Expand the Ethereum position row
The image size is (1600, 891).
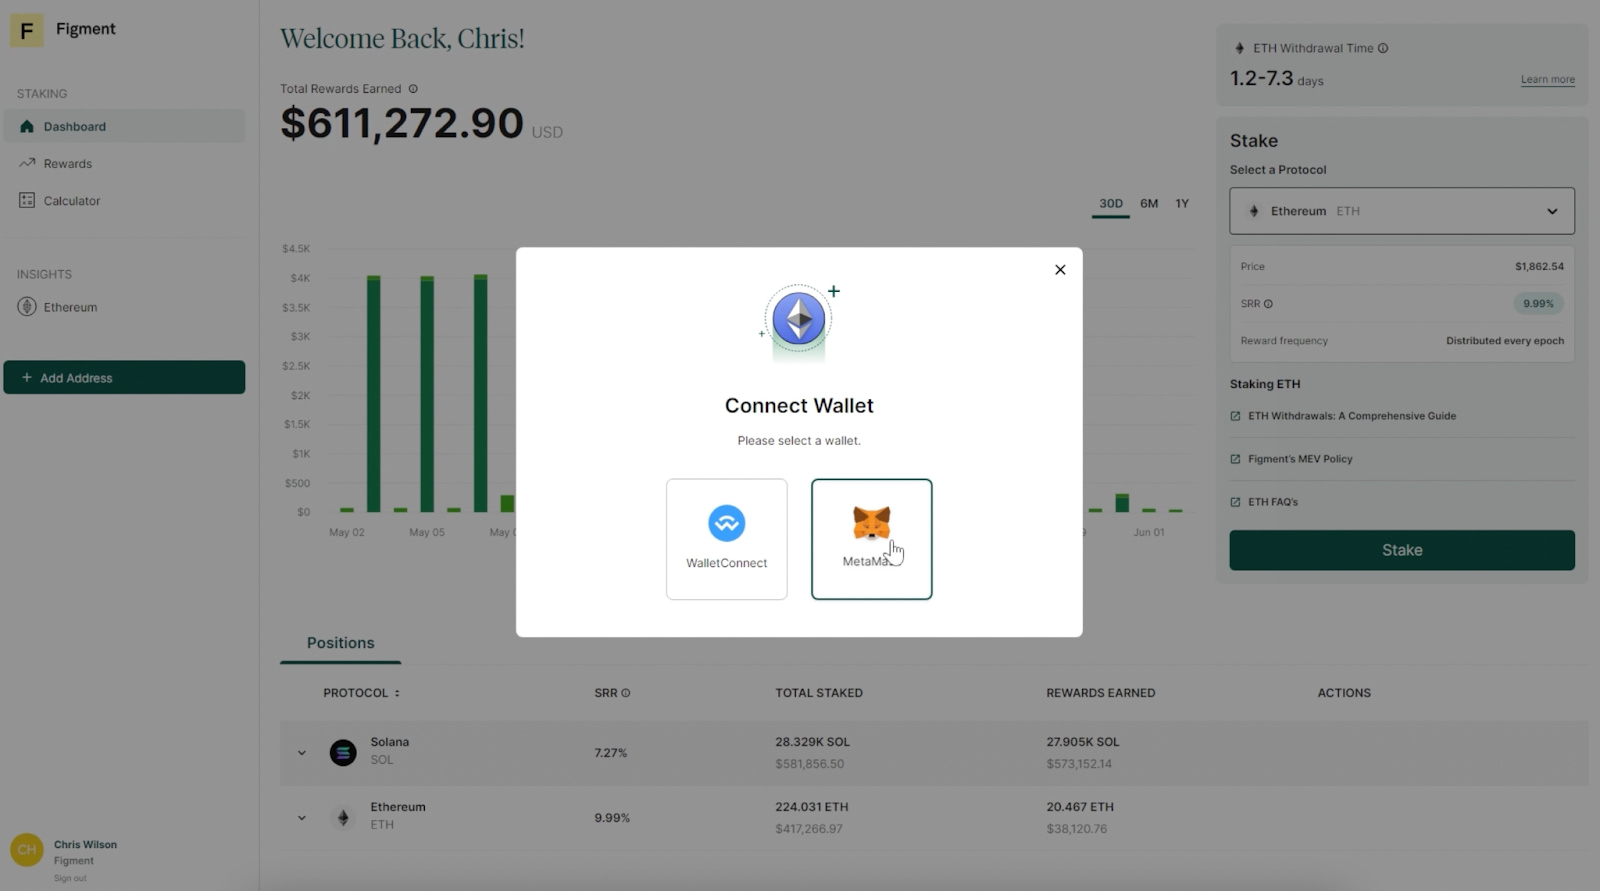point(302,818)
